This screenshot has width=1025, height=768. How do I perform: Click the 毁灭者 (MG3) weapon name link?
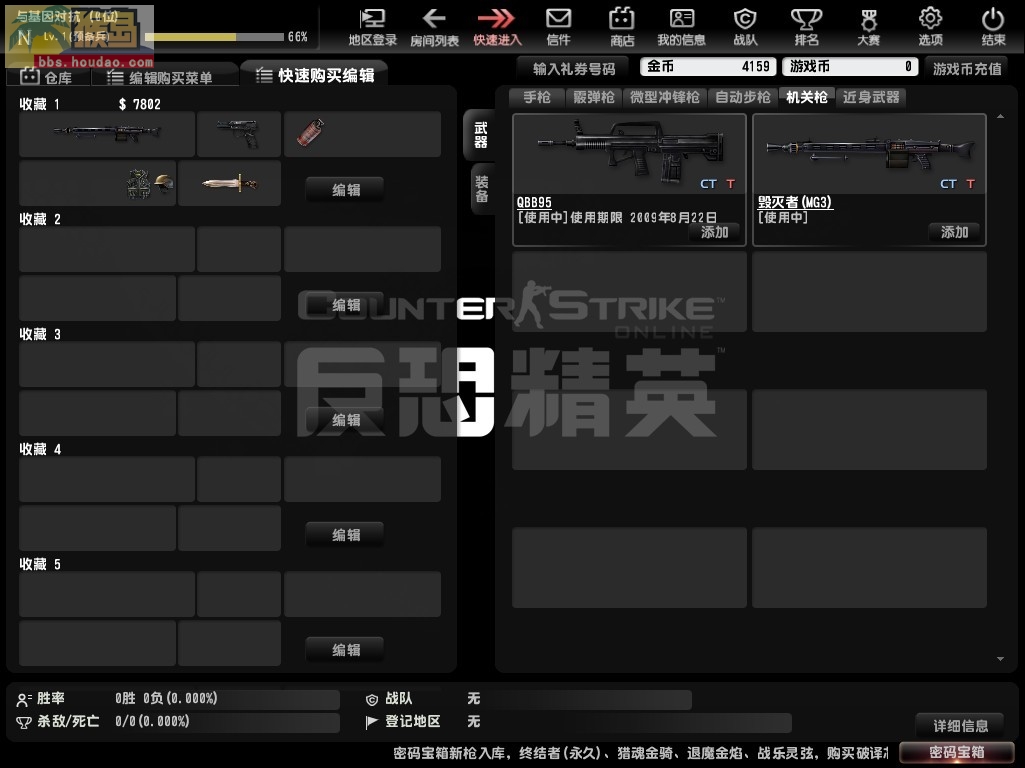795,203
